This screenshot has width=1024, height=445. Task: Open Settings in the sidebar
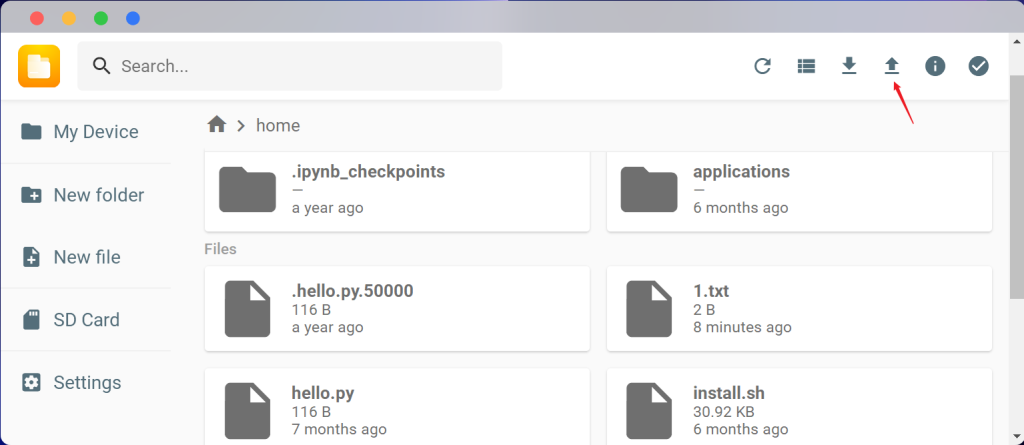(85, 383)
